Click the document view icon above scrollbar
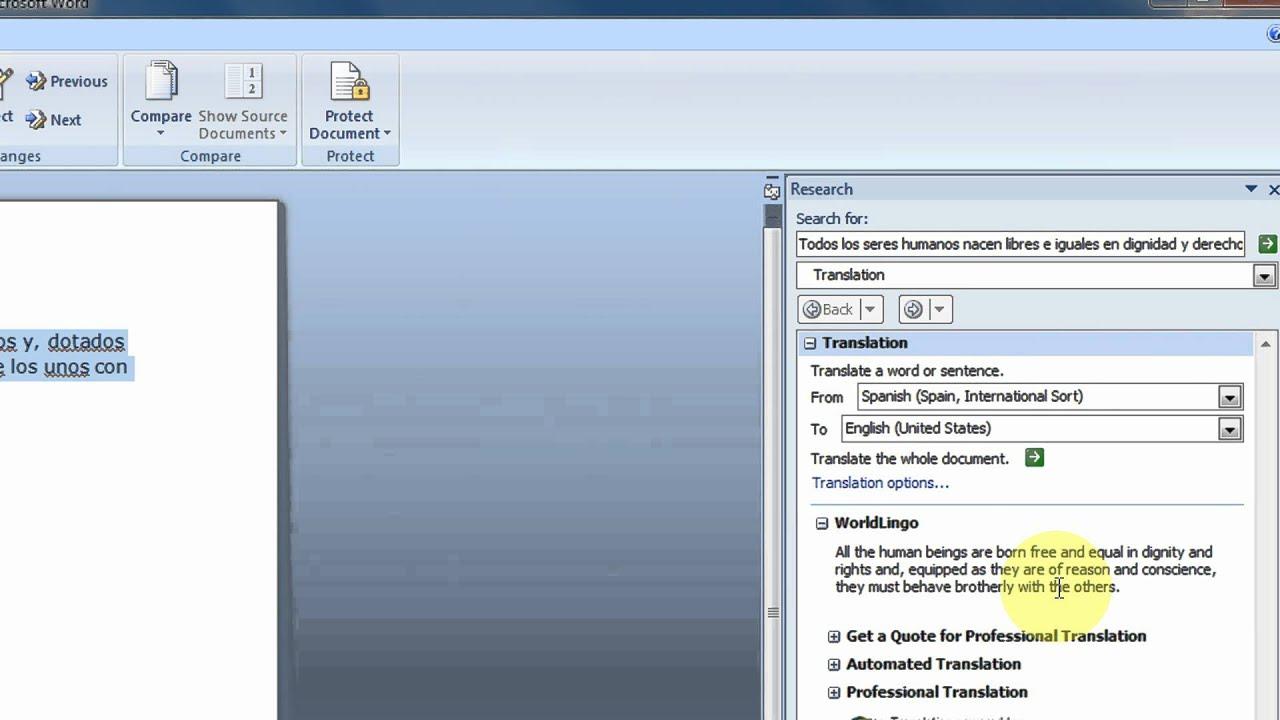The image size is (1280, 720). tap(772, 190)
